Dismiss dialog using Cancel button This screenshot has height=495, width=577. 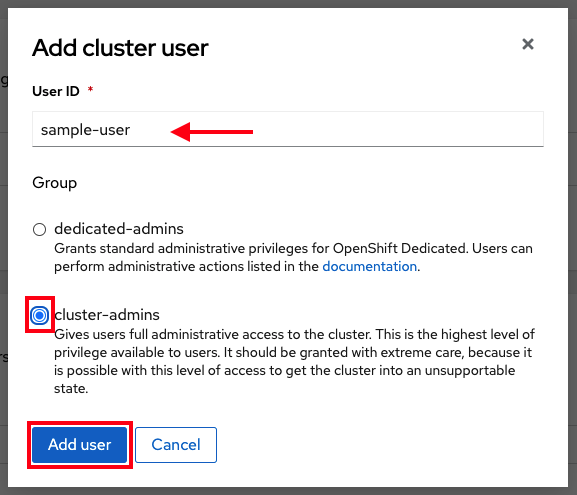[x=176, y=445]
